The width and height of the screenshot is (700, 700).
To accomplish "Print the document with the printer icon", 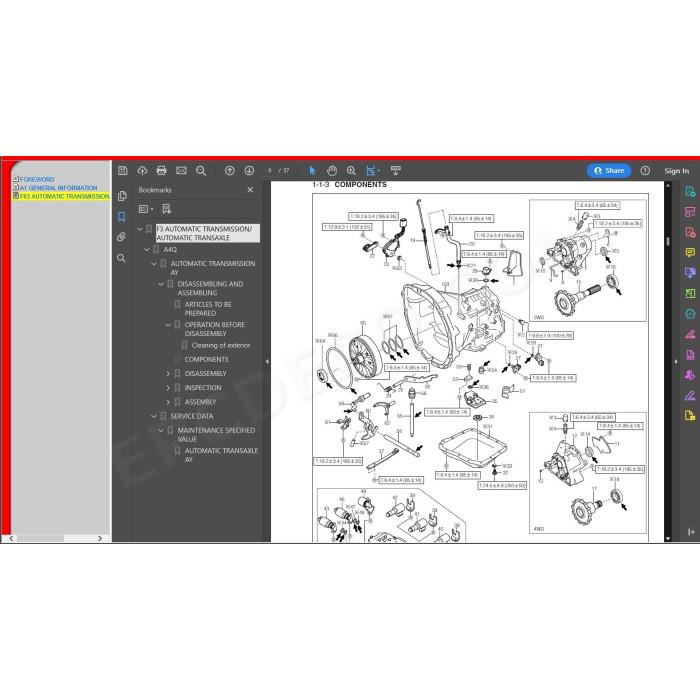I will point(162,171).
